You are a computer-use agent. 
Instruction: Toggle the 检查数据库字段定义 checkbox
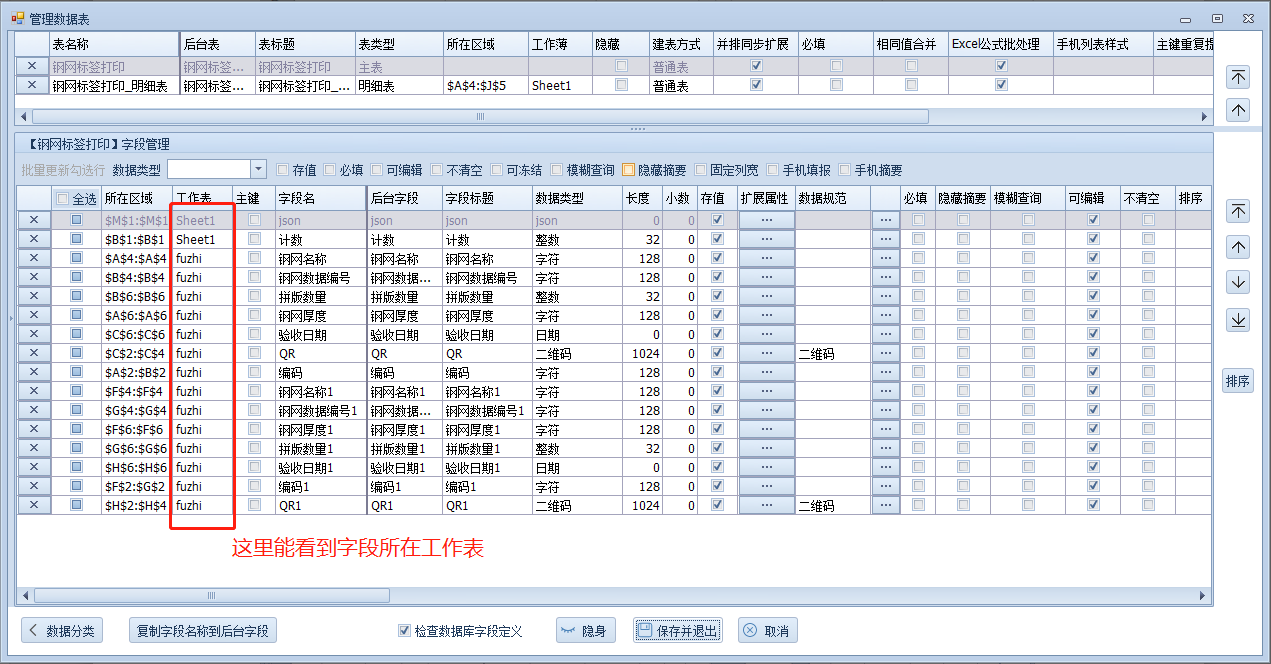click(404, 631)
